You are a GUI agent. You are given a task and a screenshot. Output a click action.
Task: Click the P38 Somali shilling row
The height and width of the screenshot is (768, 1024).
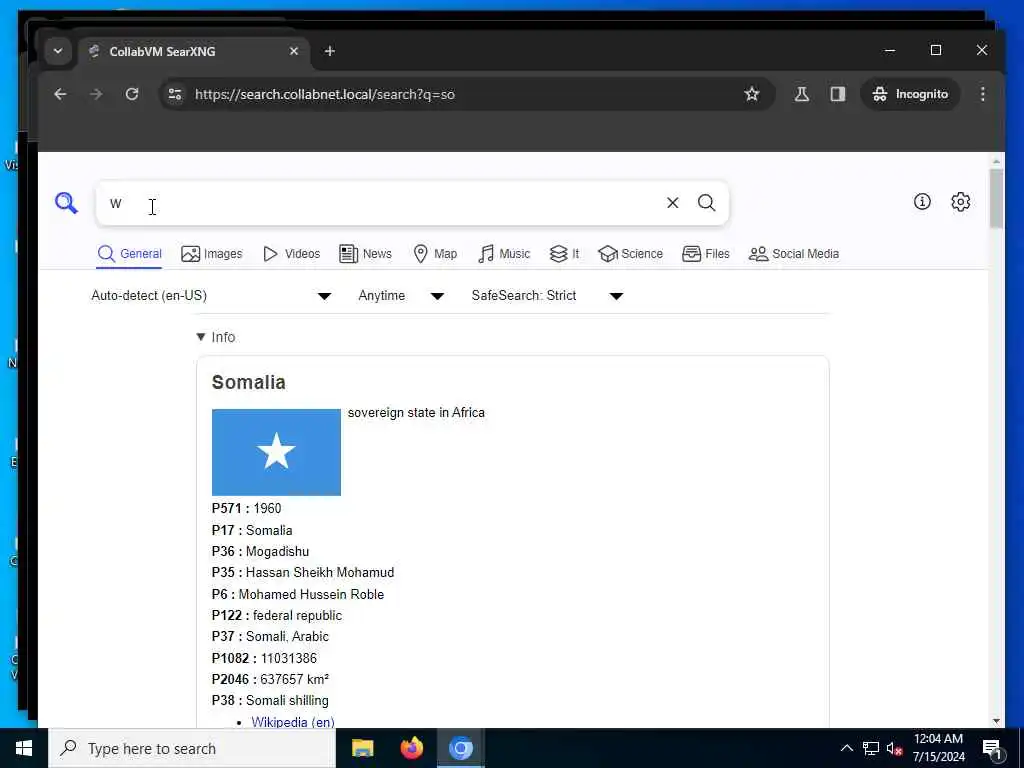click(x=270, y=700)
